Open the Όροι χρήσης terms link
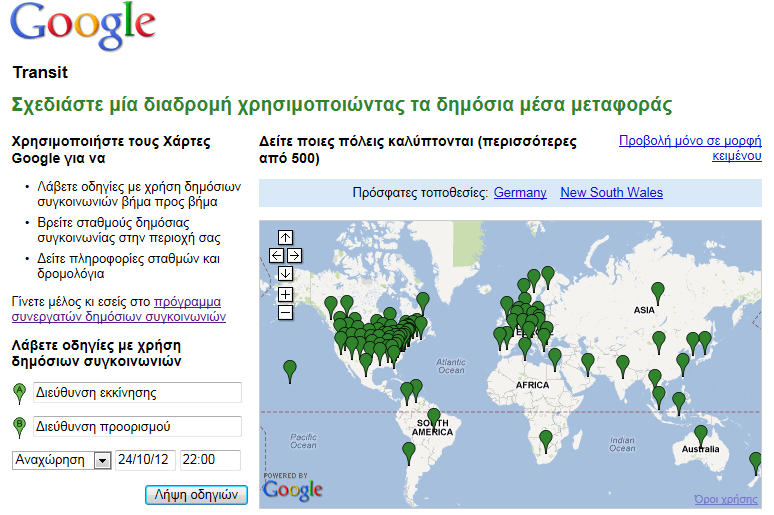 pyautogui.click(x=726, y=499)
